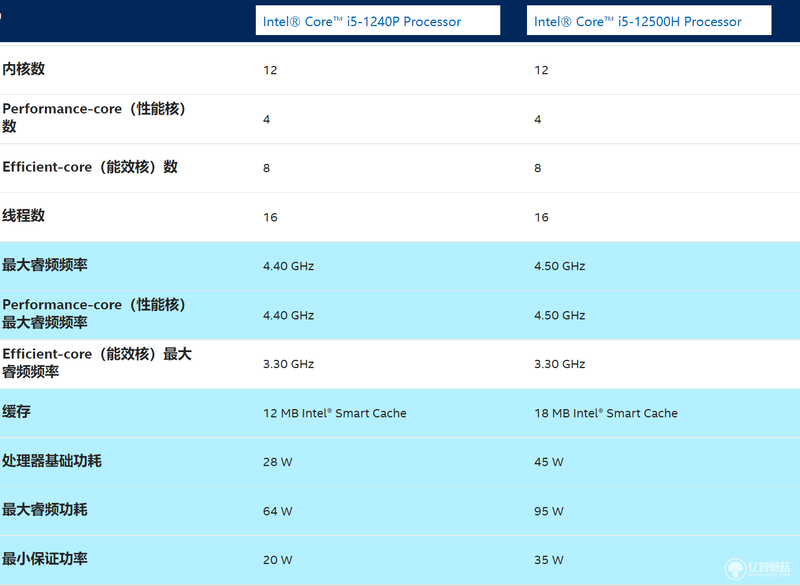Viewport: 800px width, 586px height.
Task: Click 4.50 GHz in Performance-core turbo row
Action: 560,315
